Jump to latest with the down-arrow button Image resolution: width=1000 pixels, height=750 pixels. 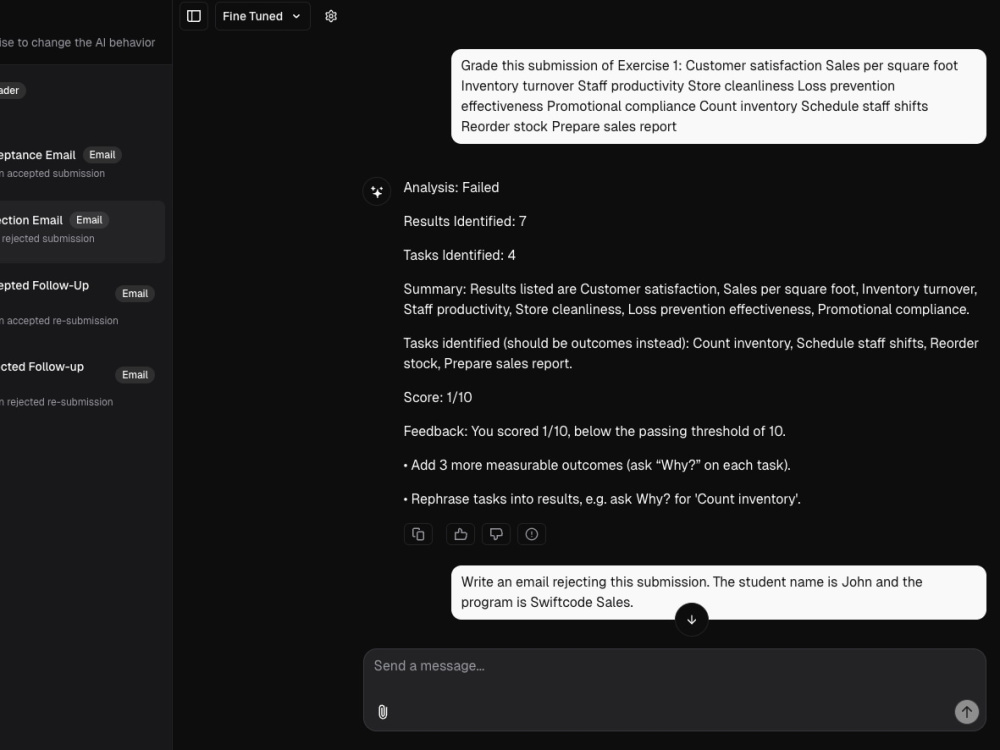(691, 619)
